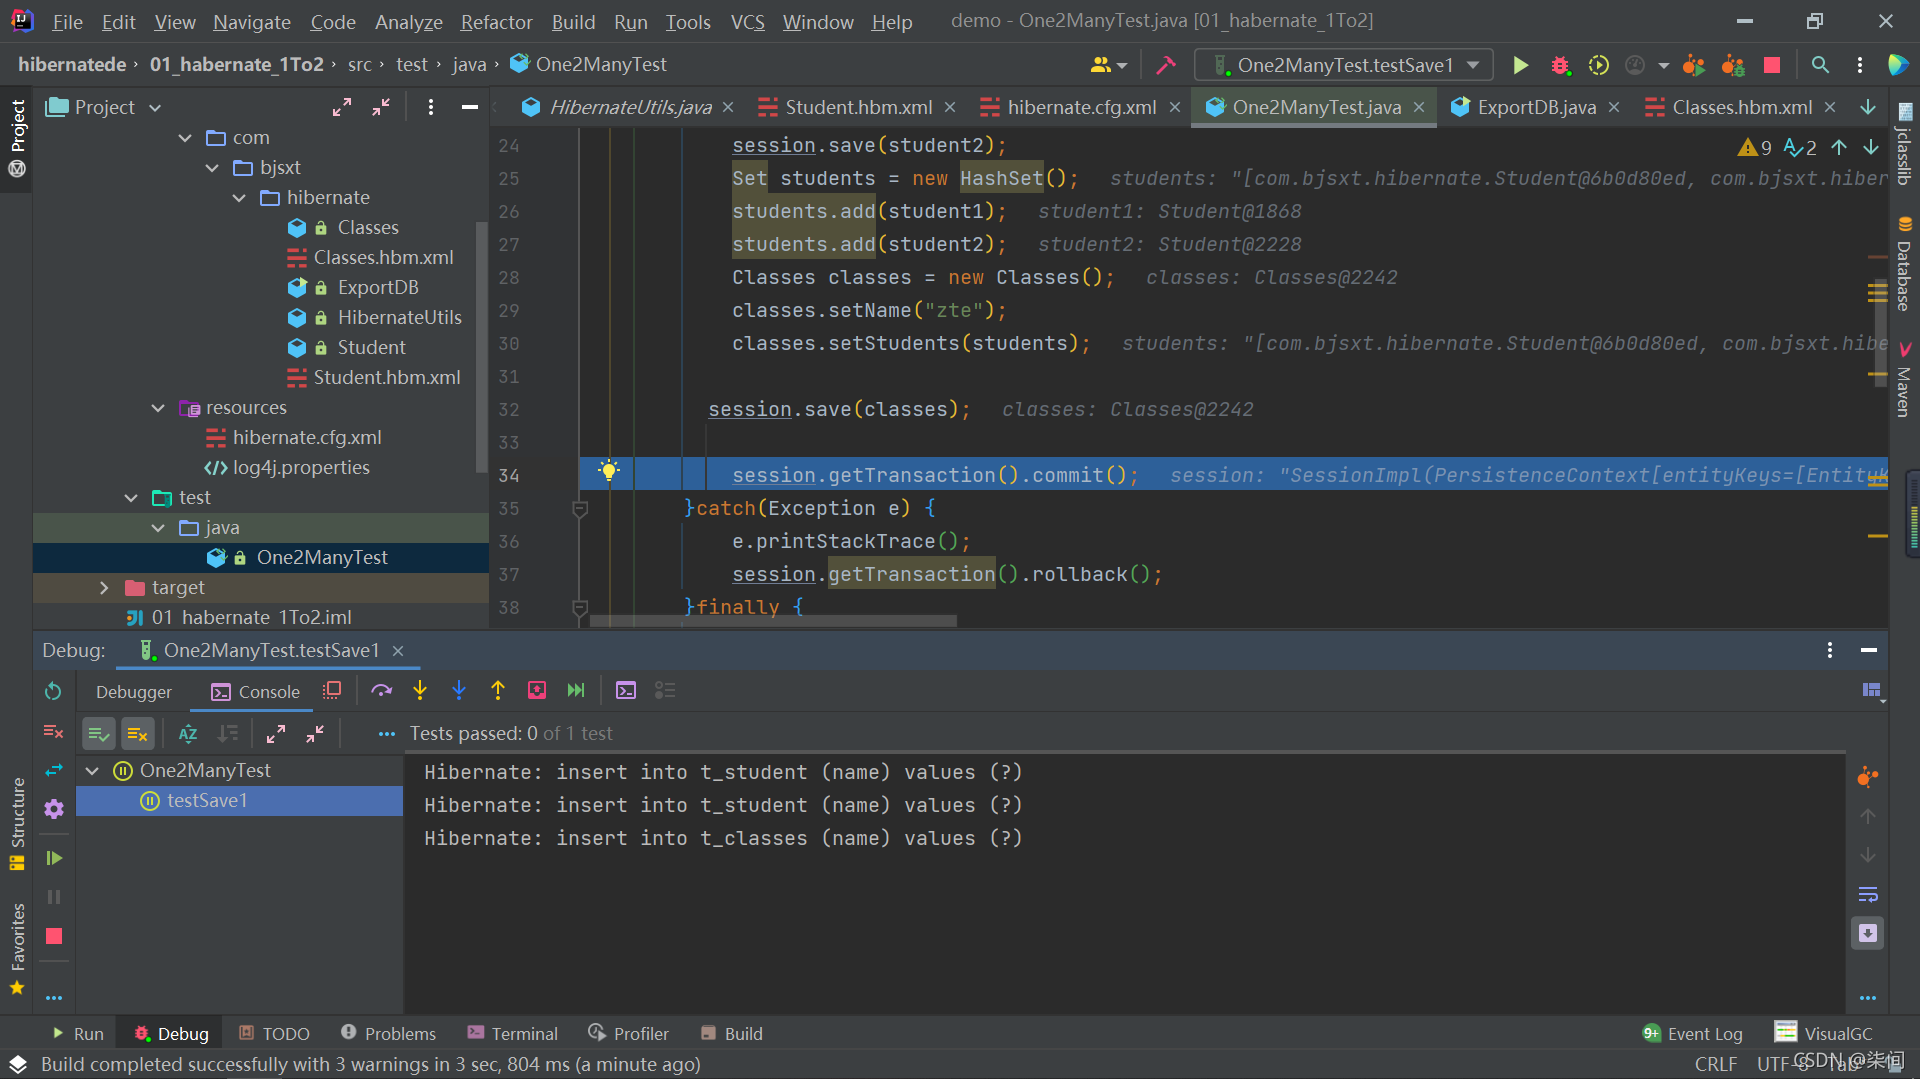Open Profiler tool window button
1920x1079 pixels.
pyautogui.click(x=629, y=1033)
